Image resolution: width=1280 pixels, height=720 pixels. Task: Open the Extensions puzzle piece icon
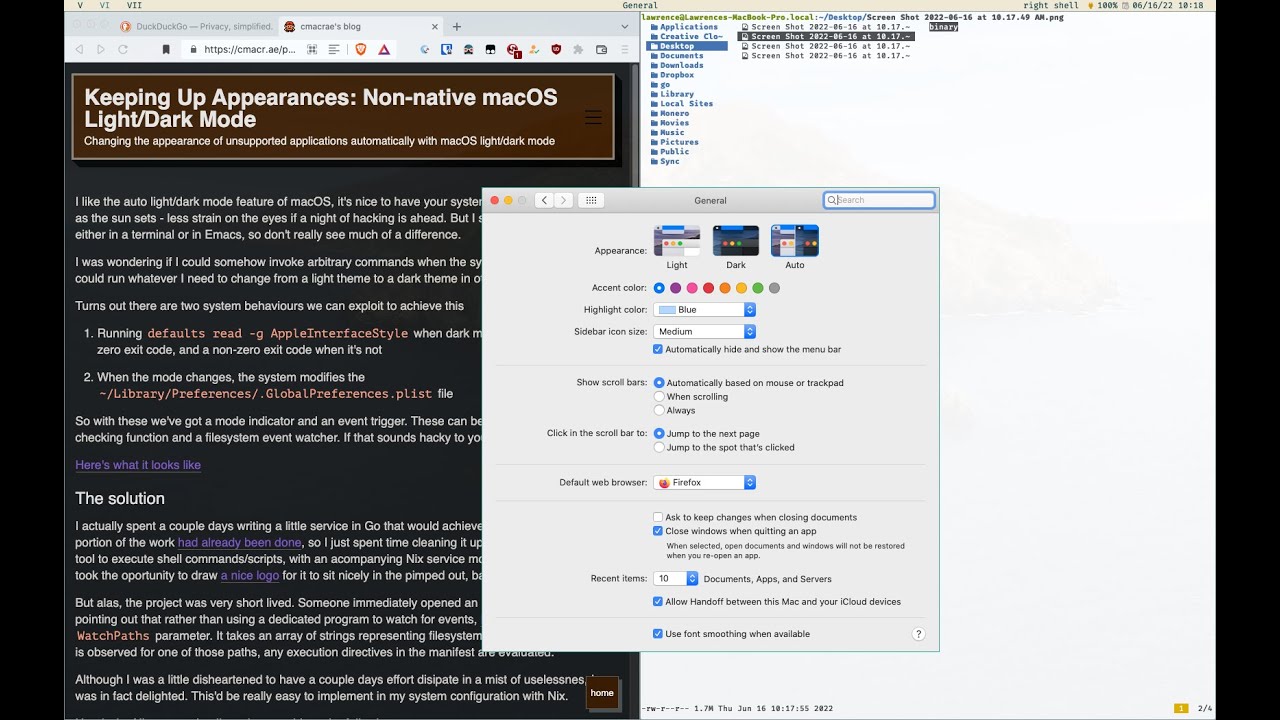[578, 49]
